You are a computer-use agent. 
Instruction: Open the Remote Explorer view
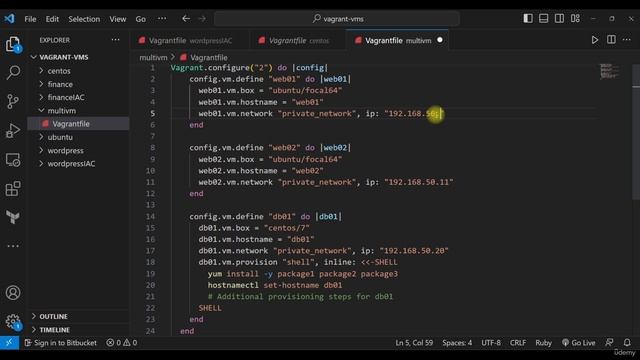13,160
